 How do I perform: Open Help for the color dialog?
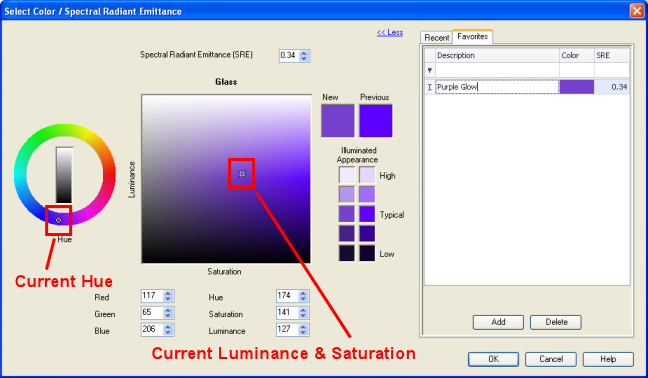tap(608, 359)
